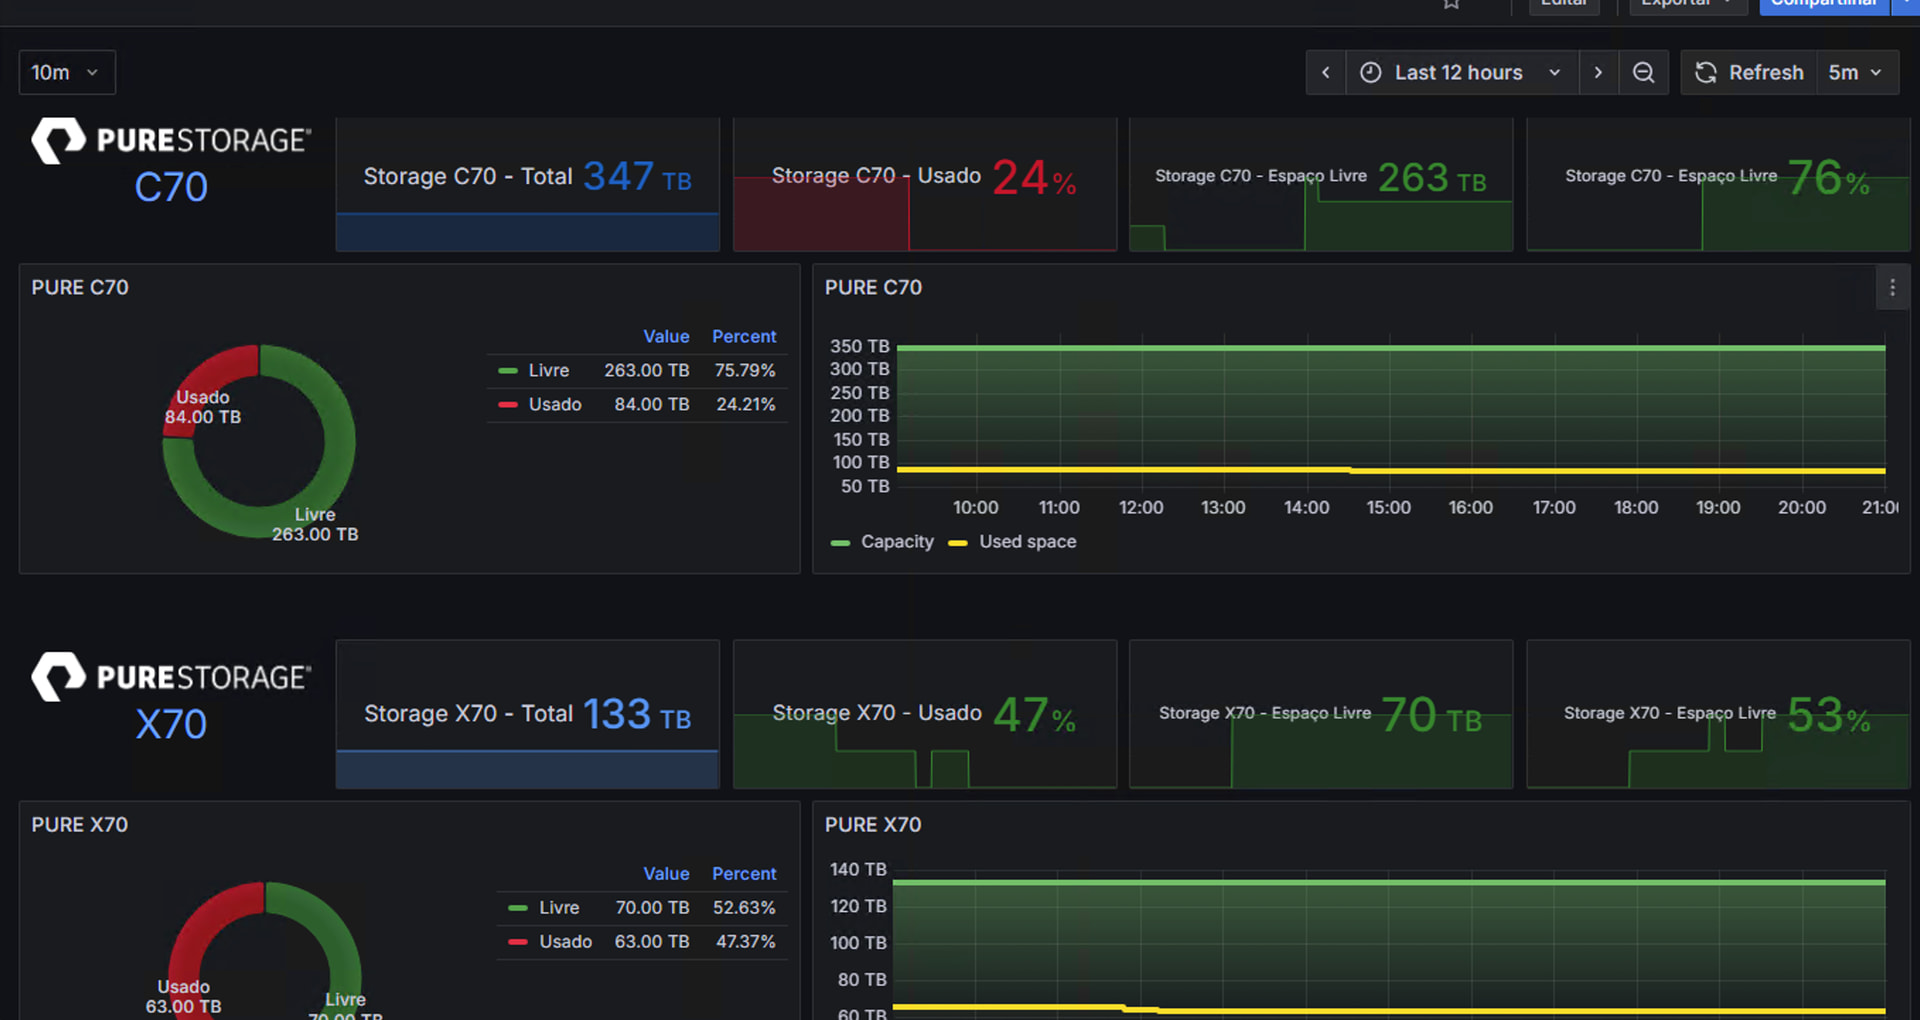The width and height of the screenshot is (1920, 1020).
Task: Sort the C70 legend by Value column
Action: point(666,337)
